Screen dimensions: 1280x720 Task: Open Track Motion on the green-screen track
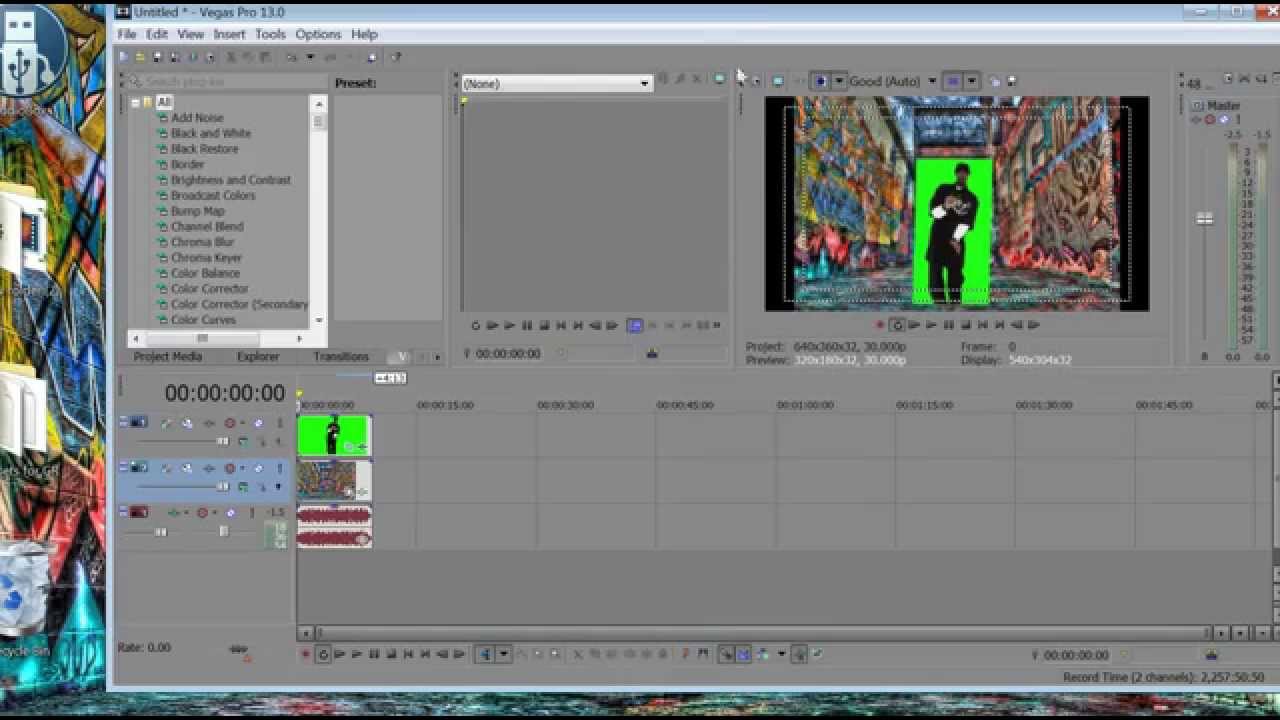[187, 423]
